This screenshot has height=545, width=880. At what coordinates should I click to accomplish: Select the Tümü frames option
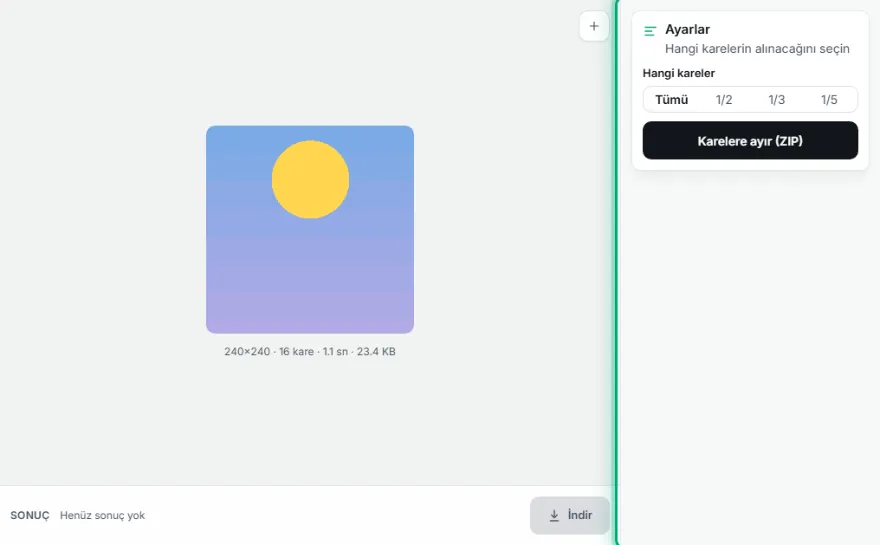point(671,100)
